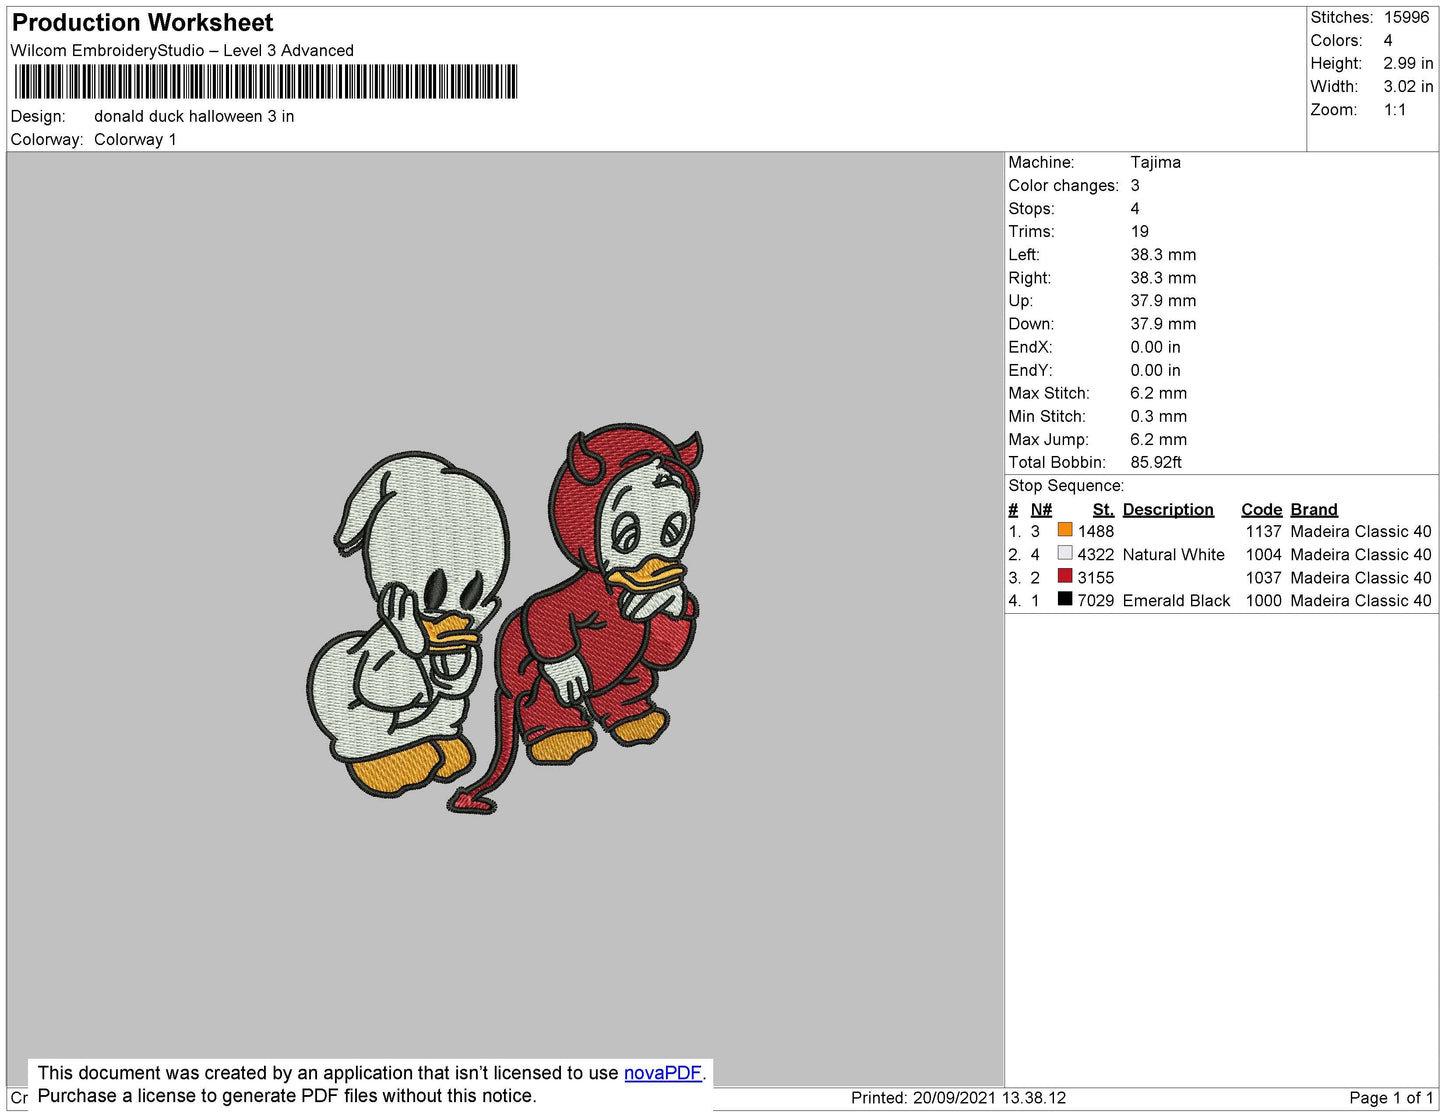Screen dimensions: 1445x1117
Task: Select the Height value 2.99 in
Action: (1408, 63)
